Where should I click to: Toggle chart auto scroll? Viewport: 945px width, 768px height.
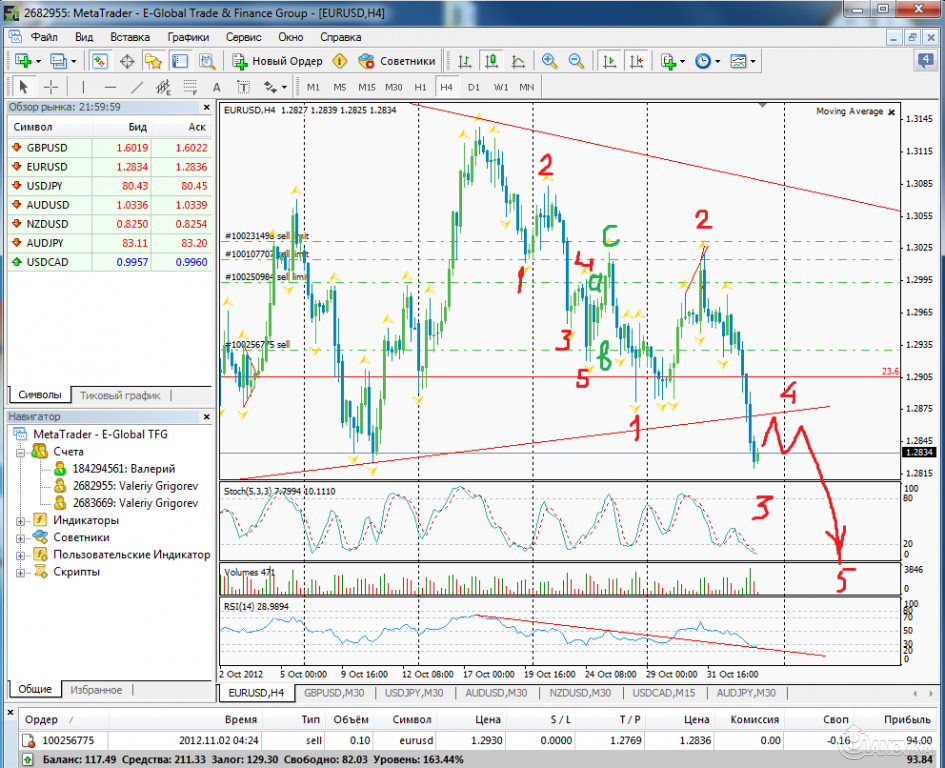[x=608, y=61]
